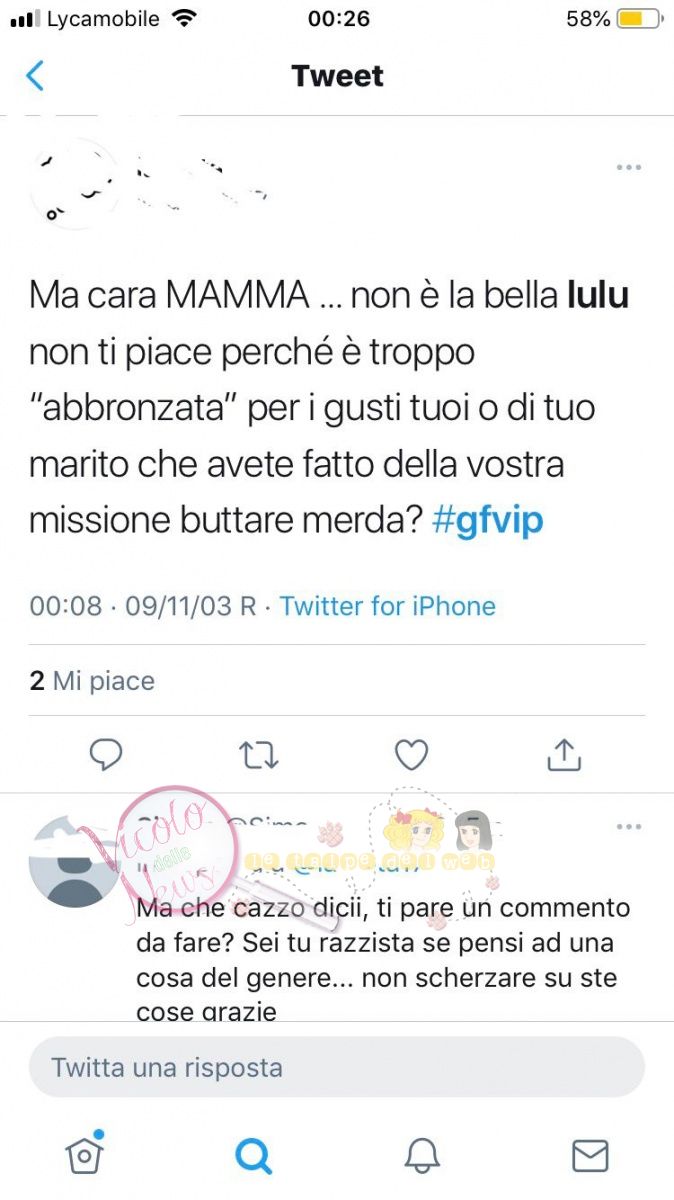Open the Twitter for iPhone link
Viewport: 674px width, 1200px height.
pyautogui.click(x=387, y=606)
